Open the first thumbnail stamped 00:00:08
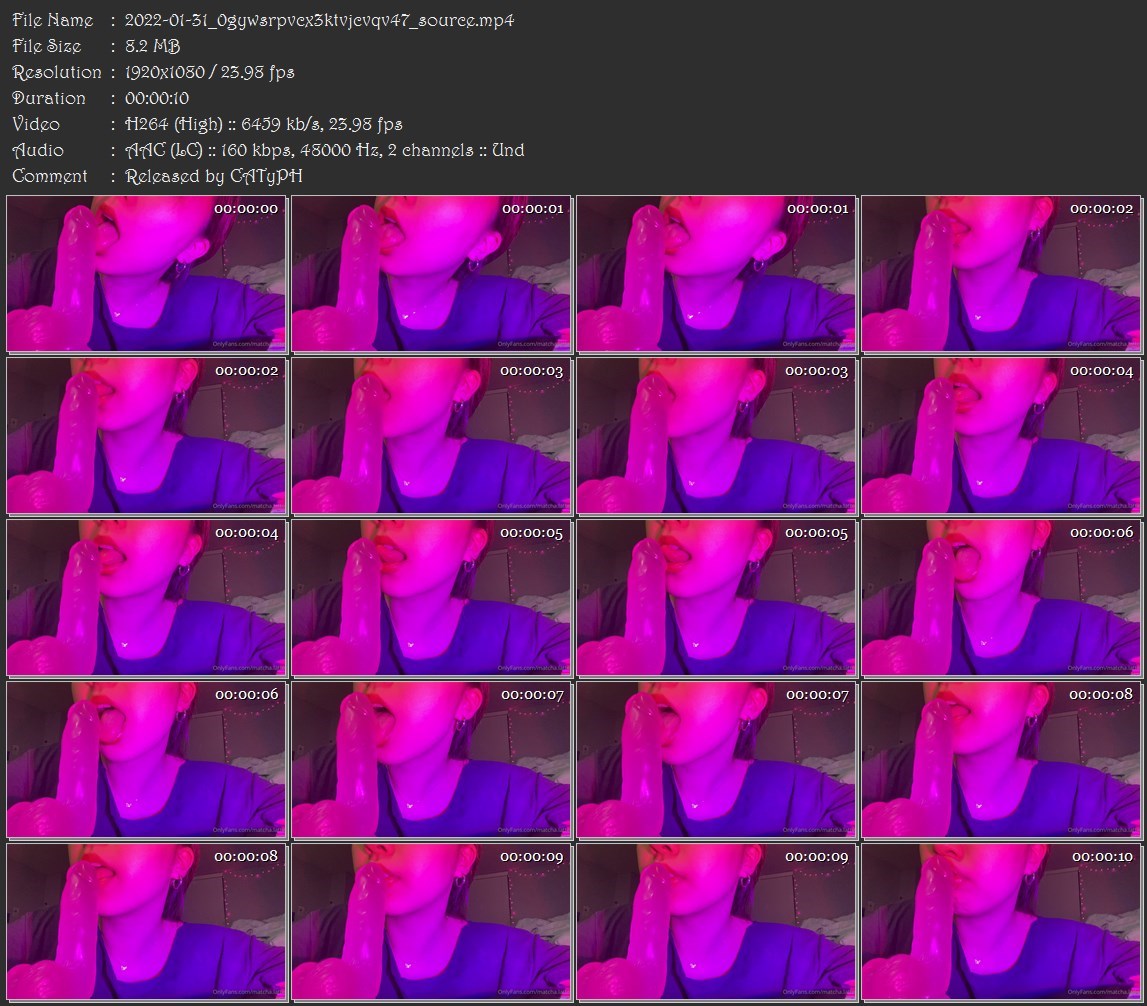This screenshot has height=1006, width=1147. coord(1001,760)
